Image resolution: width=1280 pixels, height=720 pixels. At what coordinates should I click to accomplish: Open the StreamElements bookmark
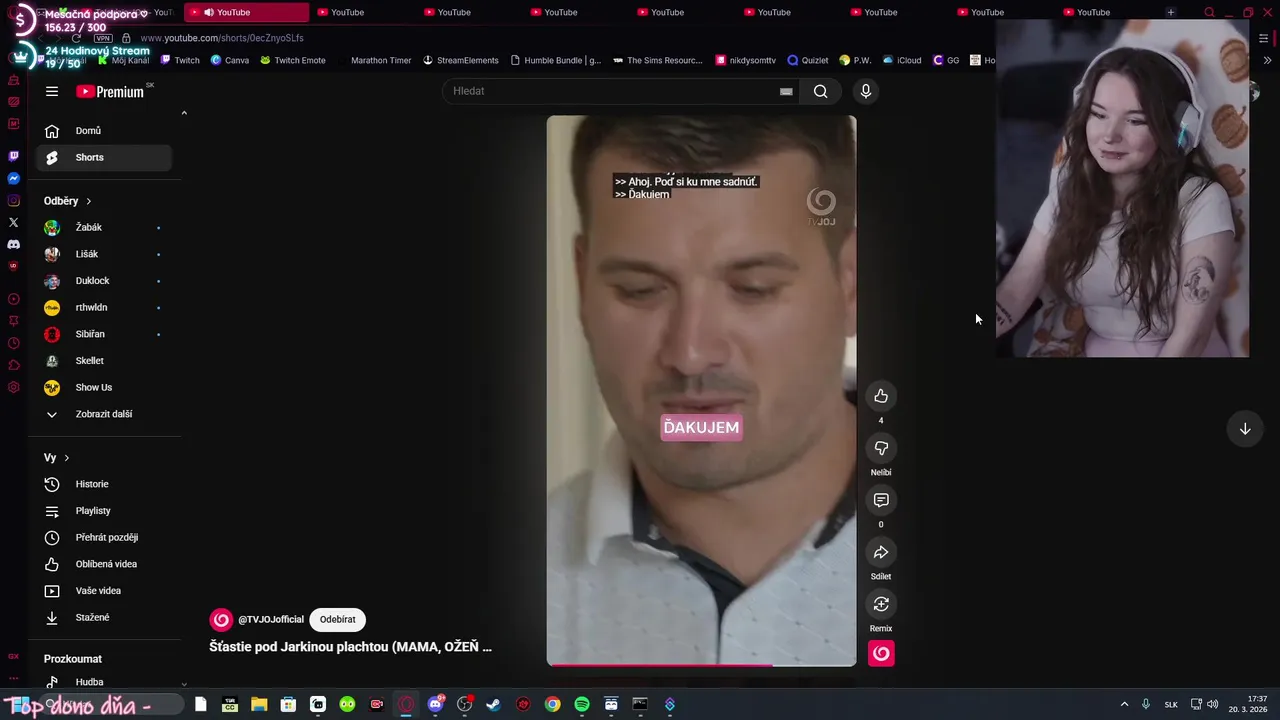[460, 60]
